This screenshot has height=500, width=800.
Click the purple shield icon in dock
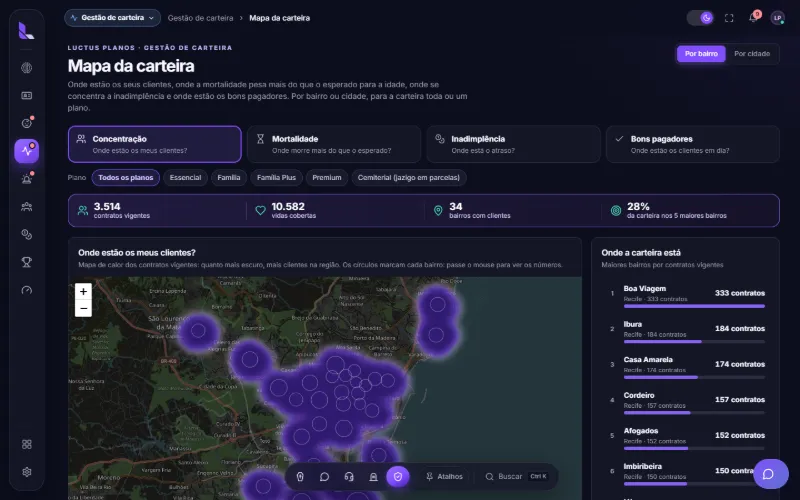pos(398,477)
